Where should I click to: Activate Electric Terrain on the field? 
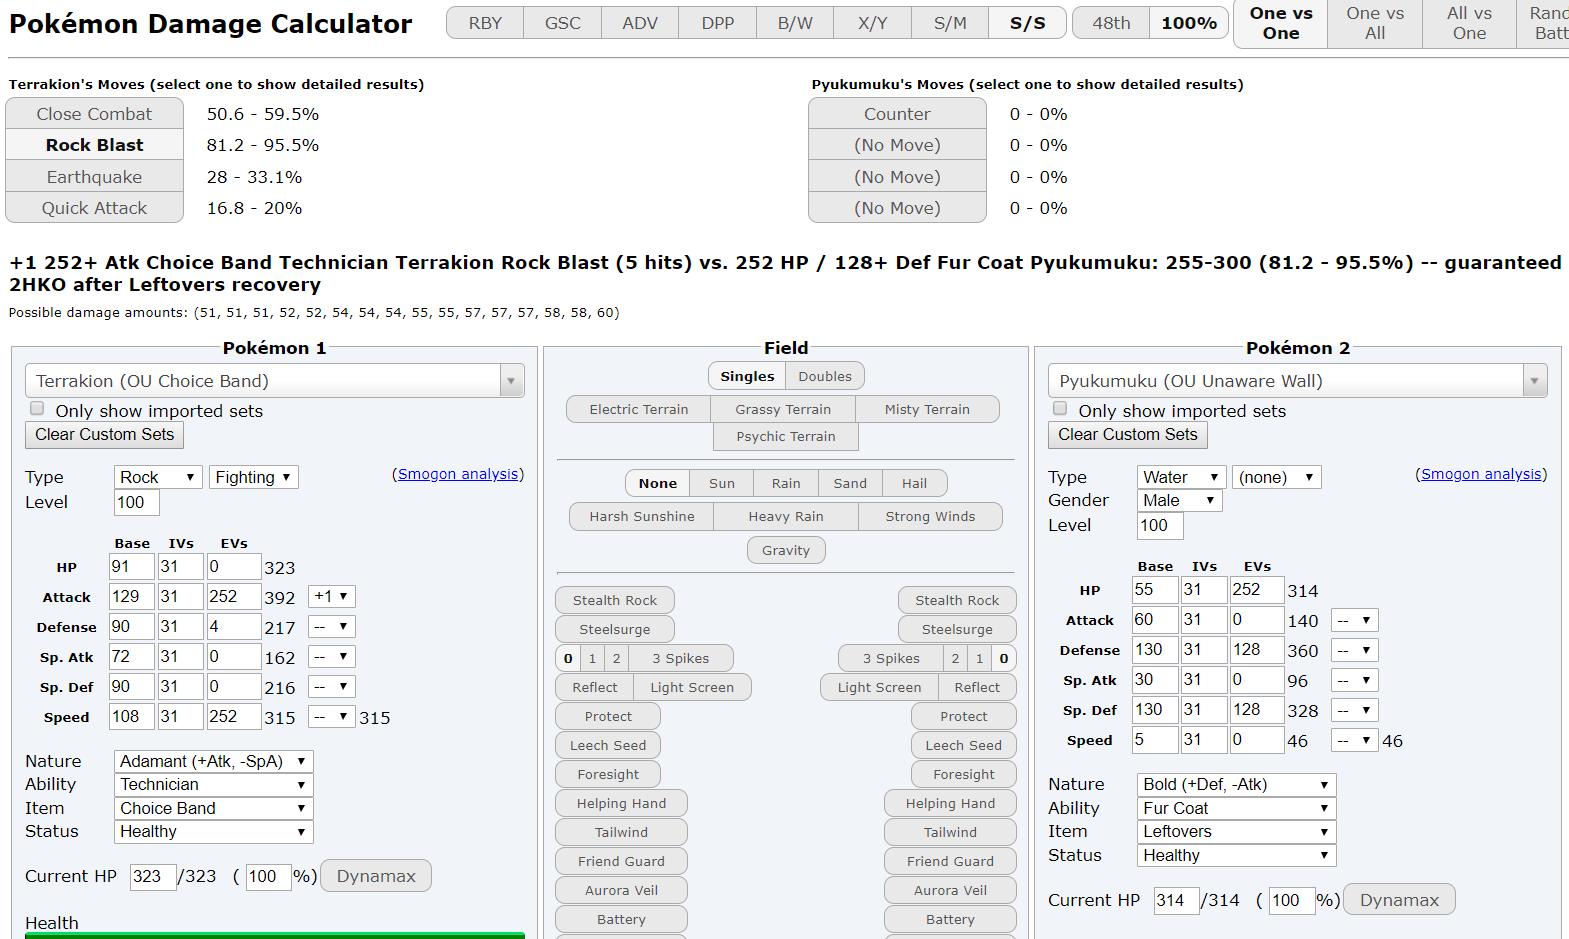point(638,409)
